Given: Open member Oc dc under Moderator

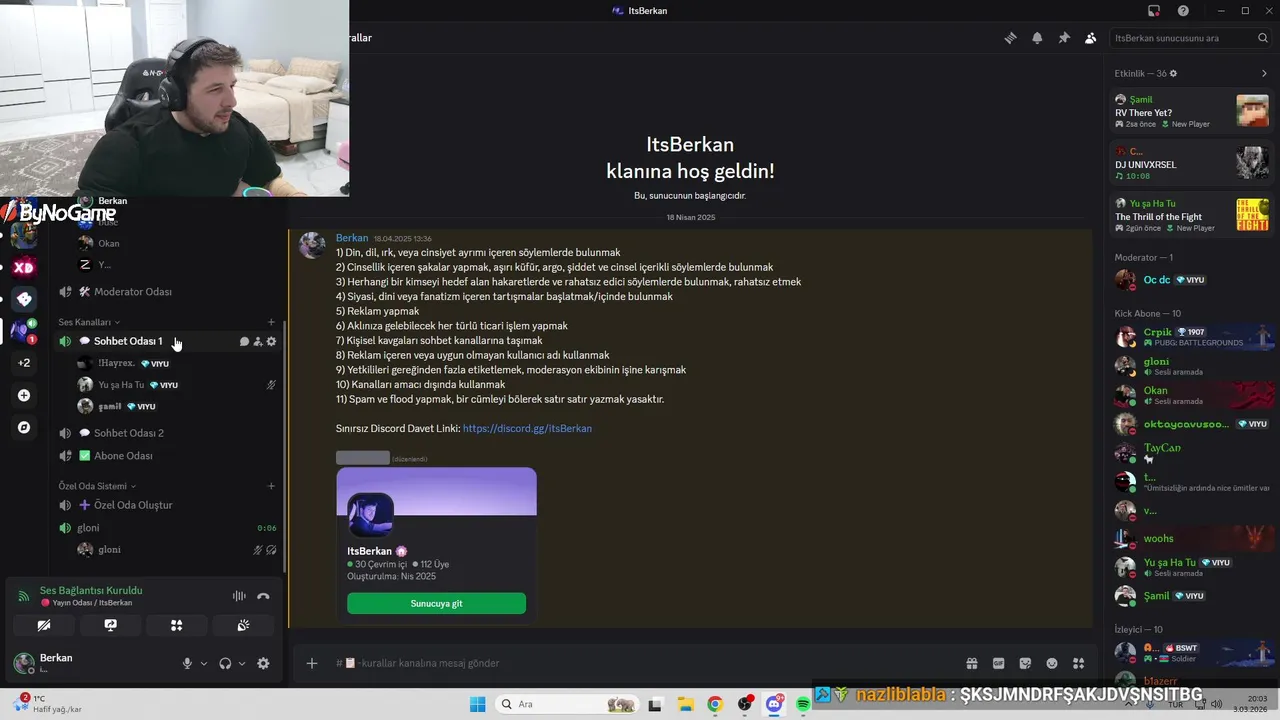Looking at the screenshot, I should point(1192,280).
